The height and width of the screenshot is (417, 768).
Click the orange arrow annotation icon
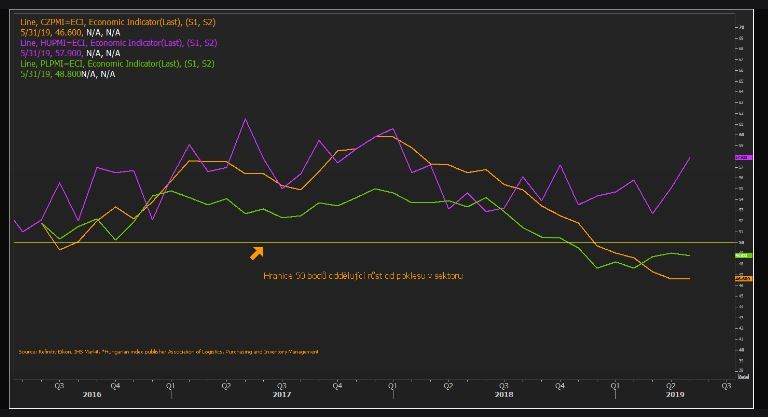click(x=257, y=253)
